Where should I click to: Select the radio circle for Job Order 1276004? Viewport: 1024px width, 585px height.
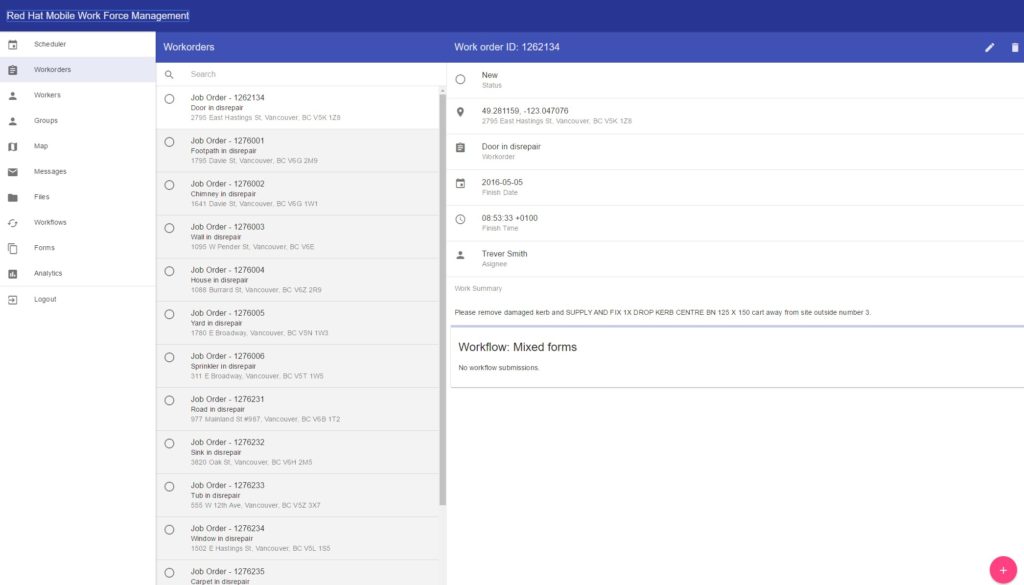point(169,271)
